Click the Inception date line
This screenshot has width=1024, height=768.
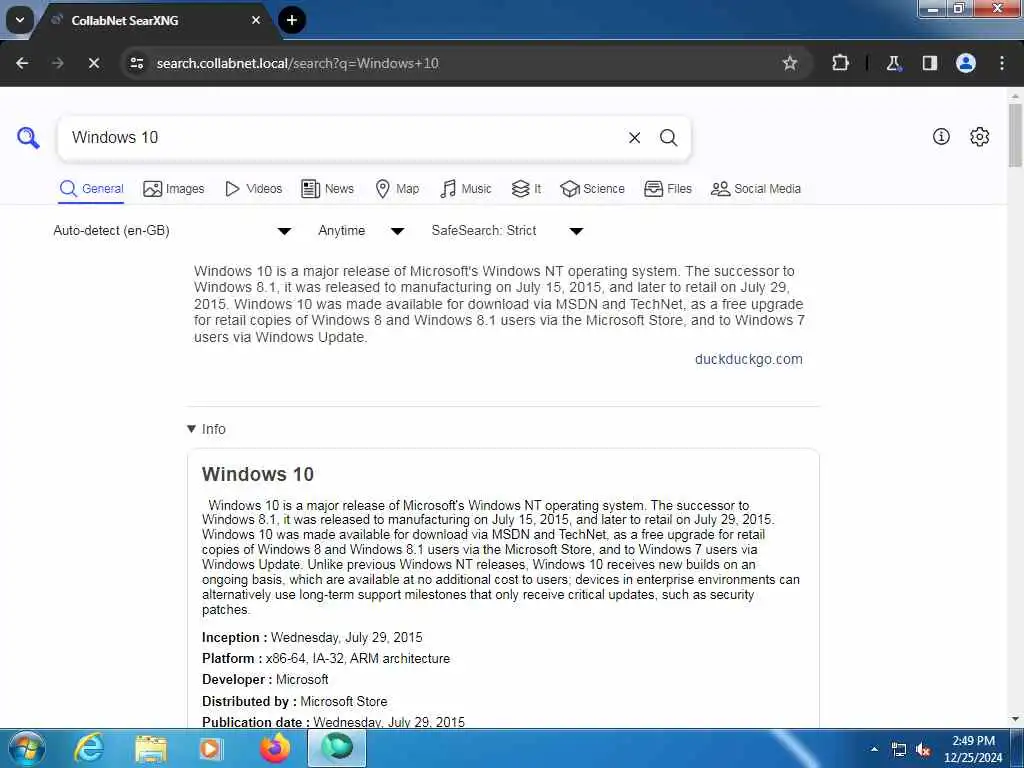(x=312, y=637)
